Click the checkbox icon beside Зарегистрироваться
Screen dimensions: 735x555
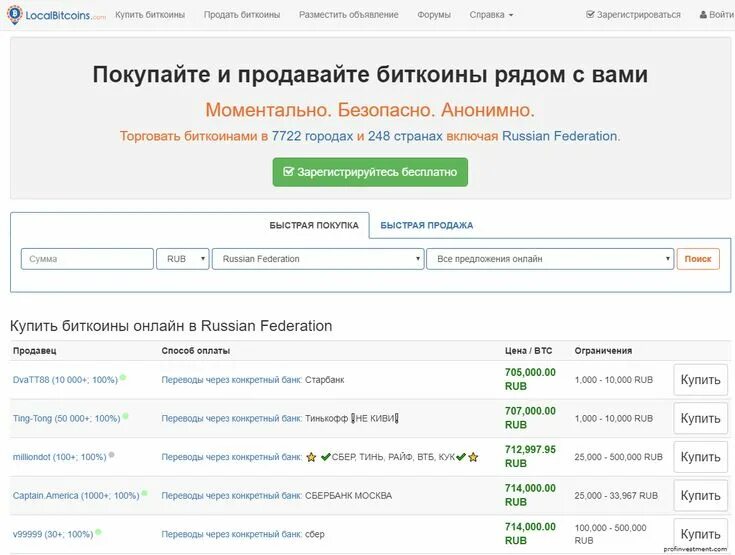(x=590, y=15)
